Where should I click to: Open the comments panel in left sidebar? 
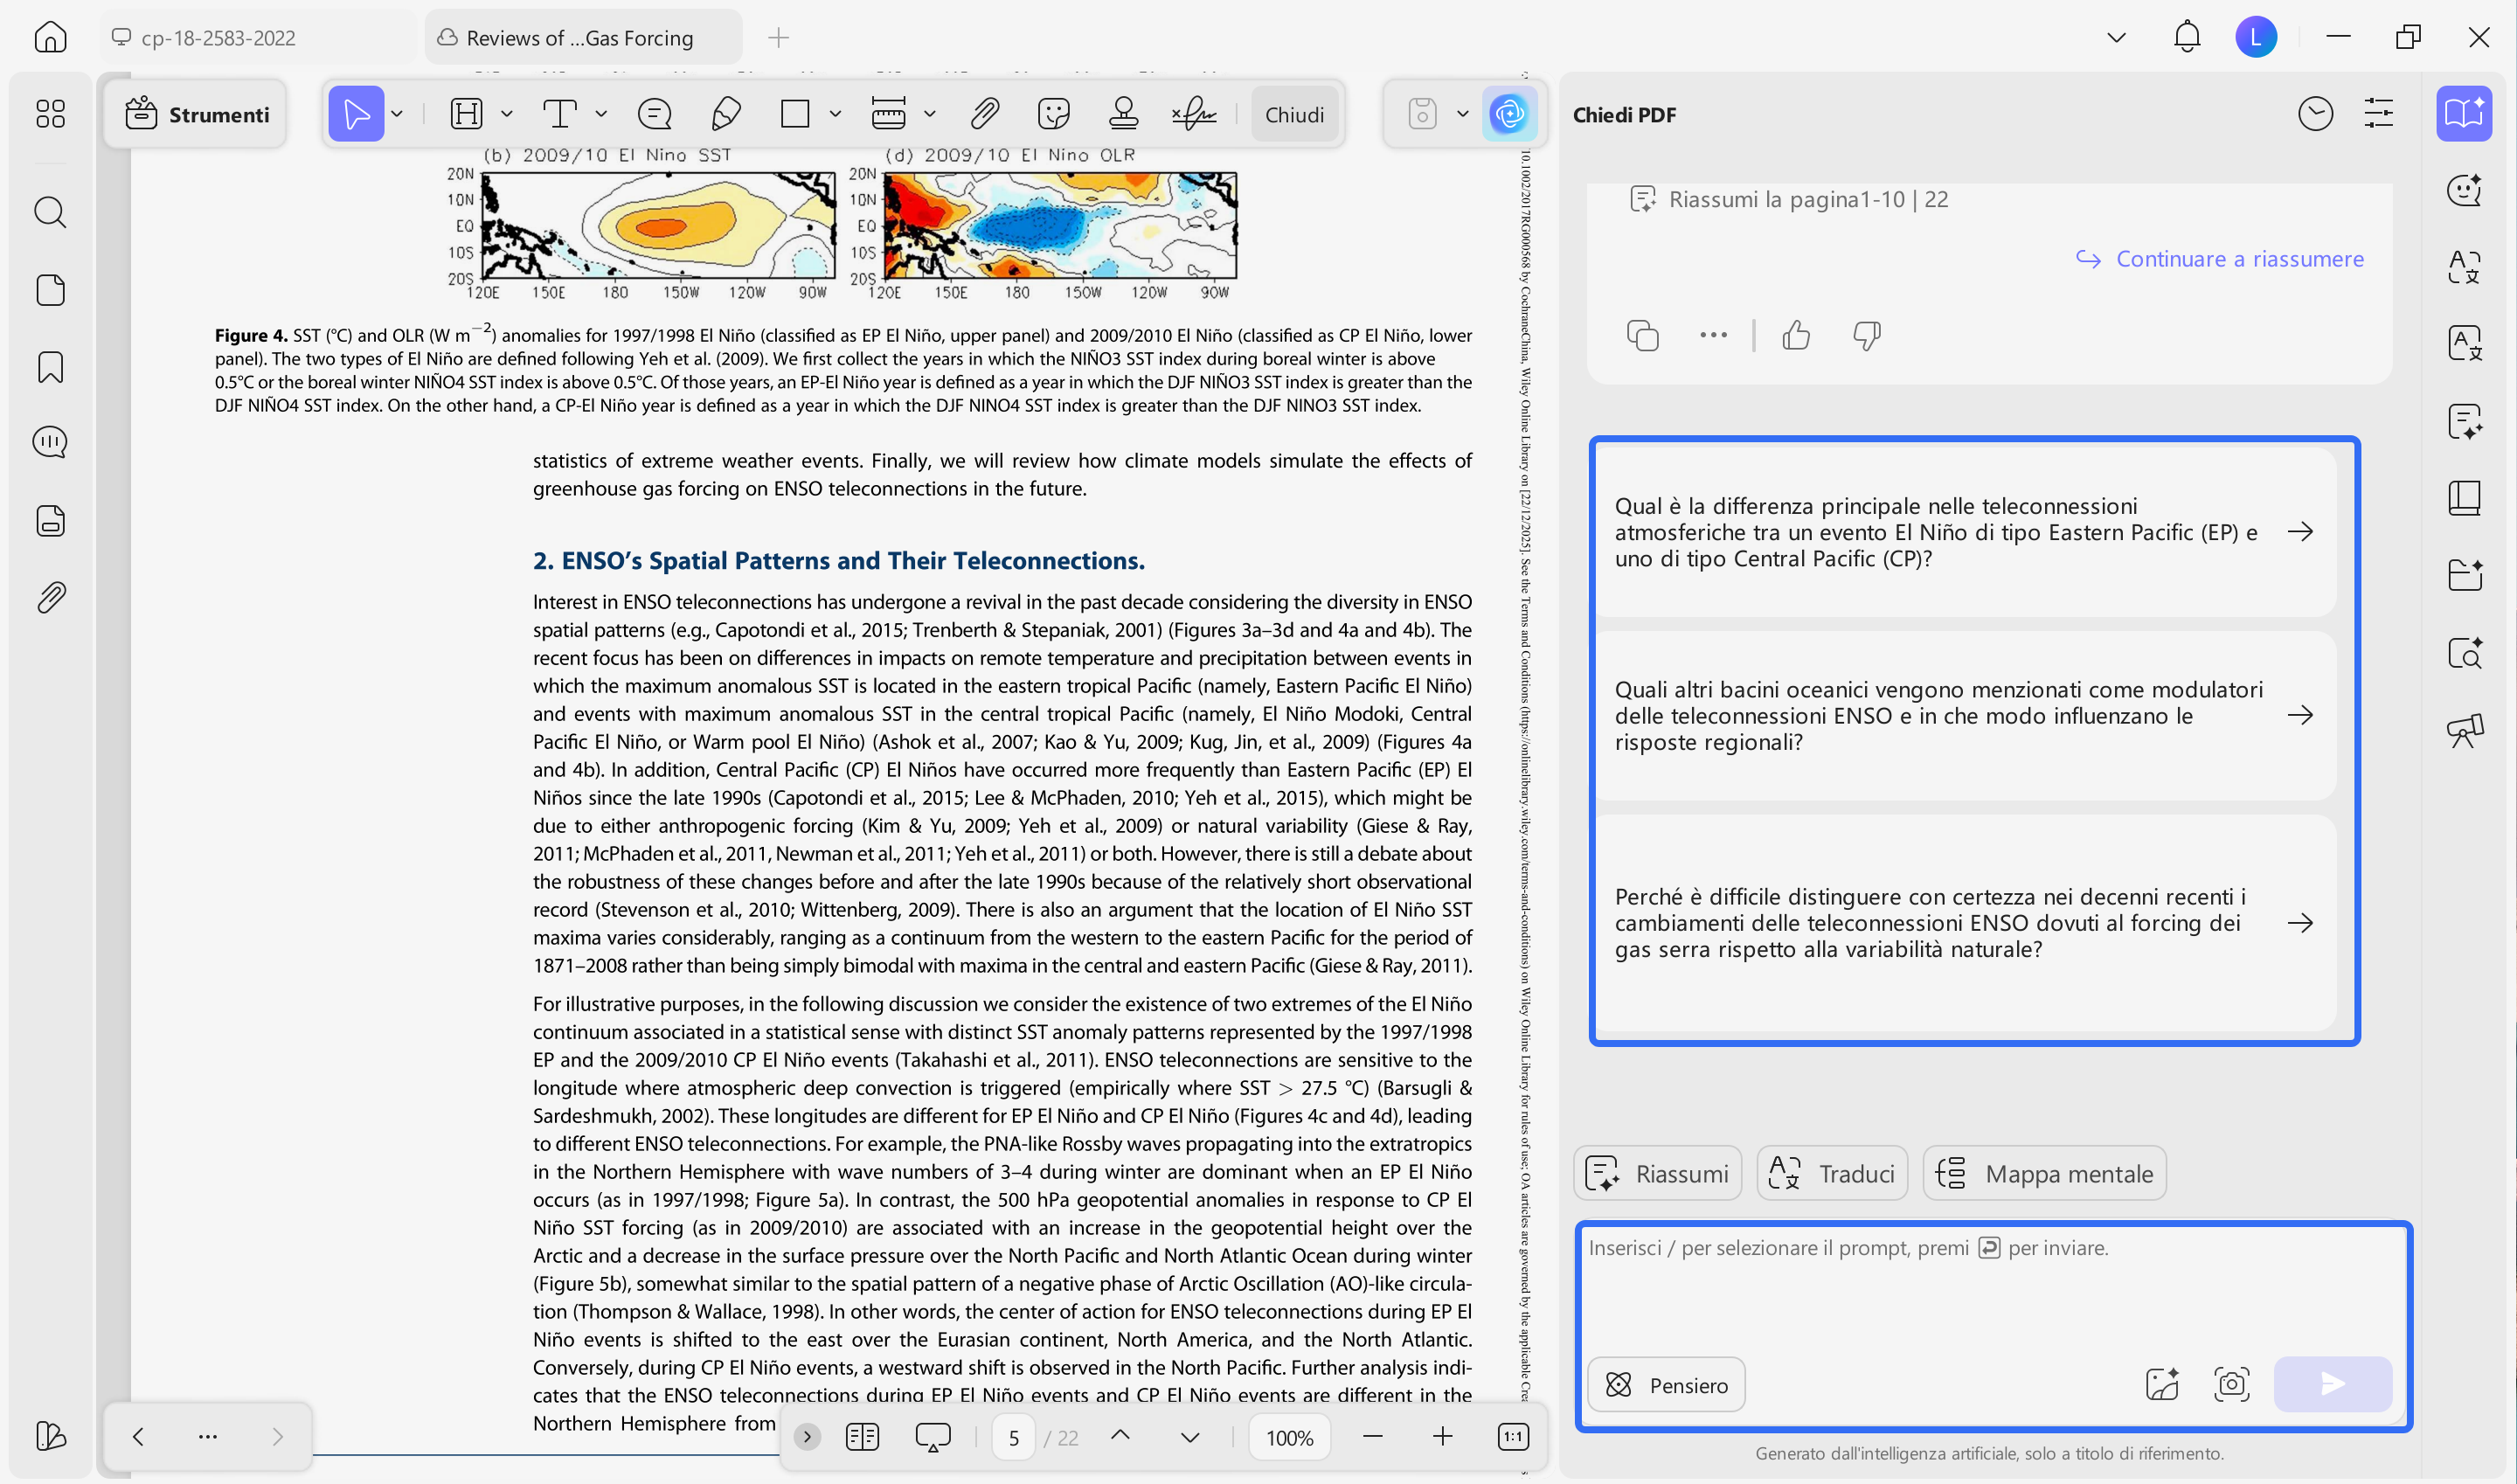coord(50,442)
